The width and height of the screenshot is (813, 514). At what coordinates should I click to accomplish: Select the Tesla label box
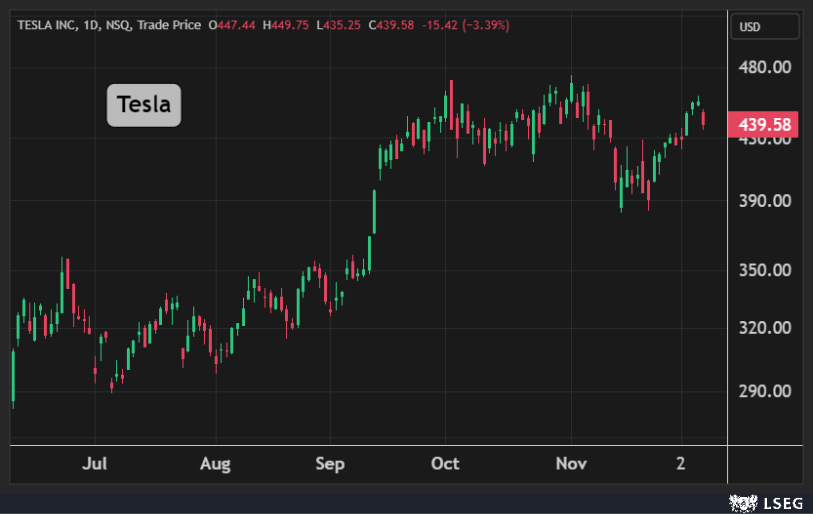click(x=144, y=105)
